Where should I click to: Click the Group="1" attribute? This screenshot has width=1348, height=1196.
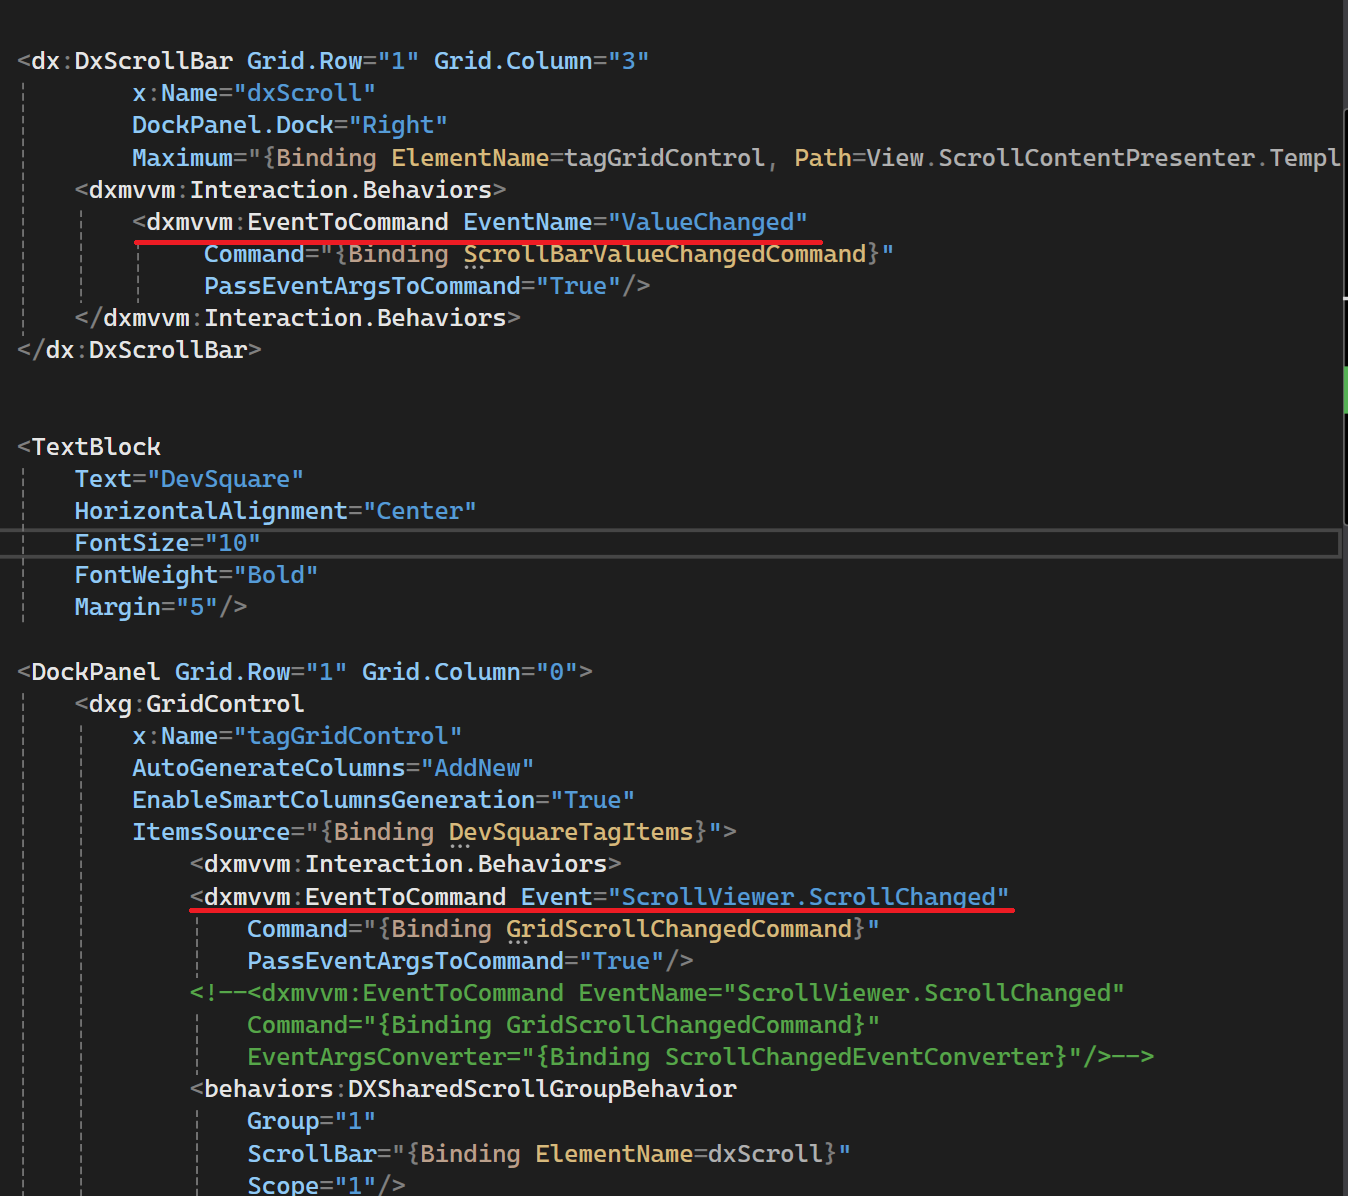311,1121
